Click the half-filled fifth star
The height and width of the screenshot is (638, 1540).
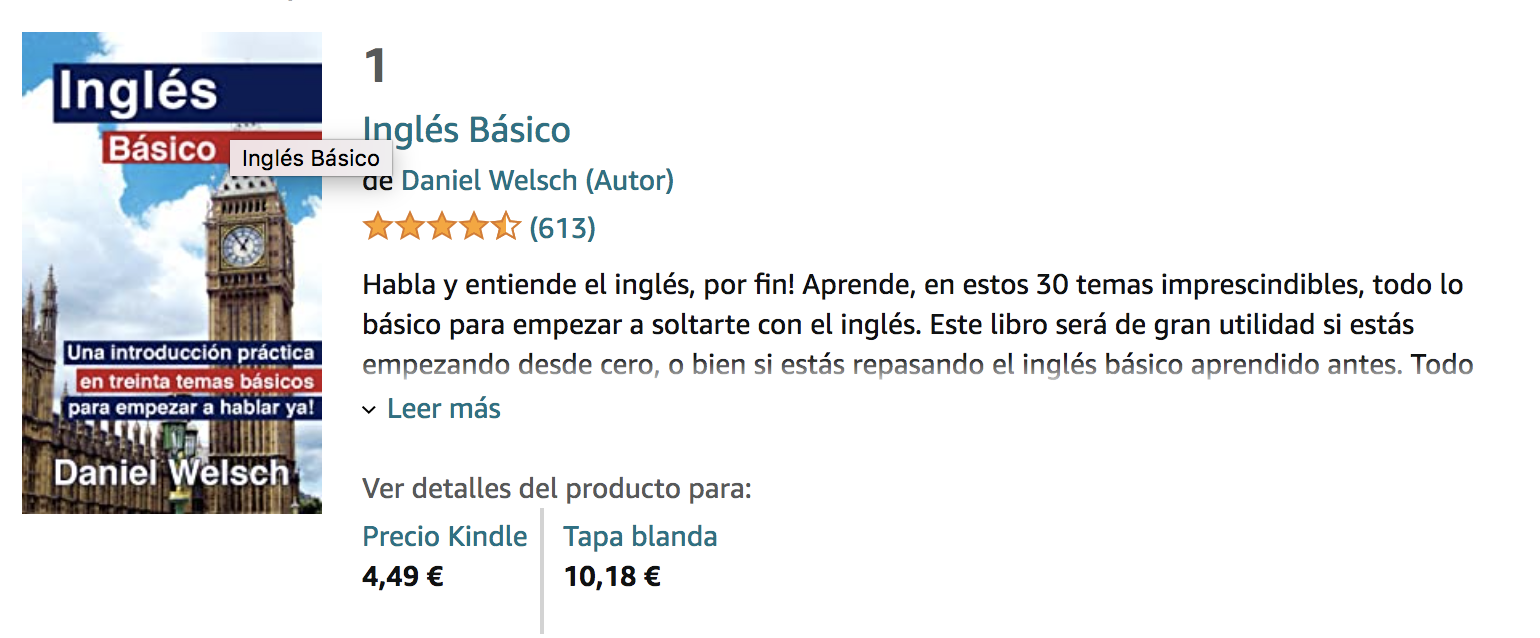pos(505,227)
